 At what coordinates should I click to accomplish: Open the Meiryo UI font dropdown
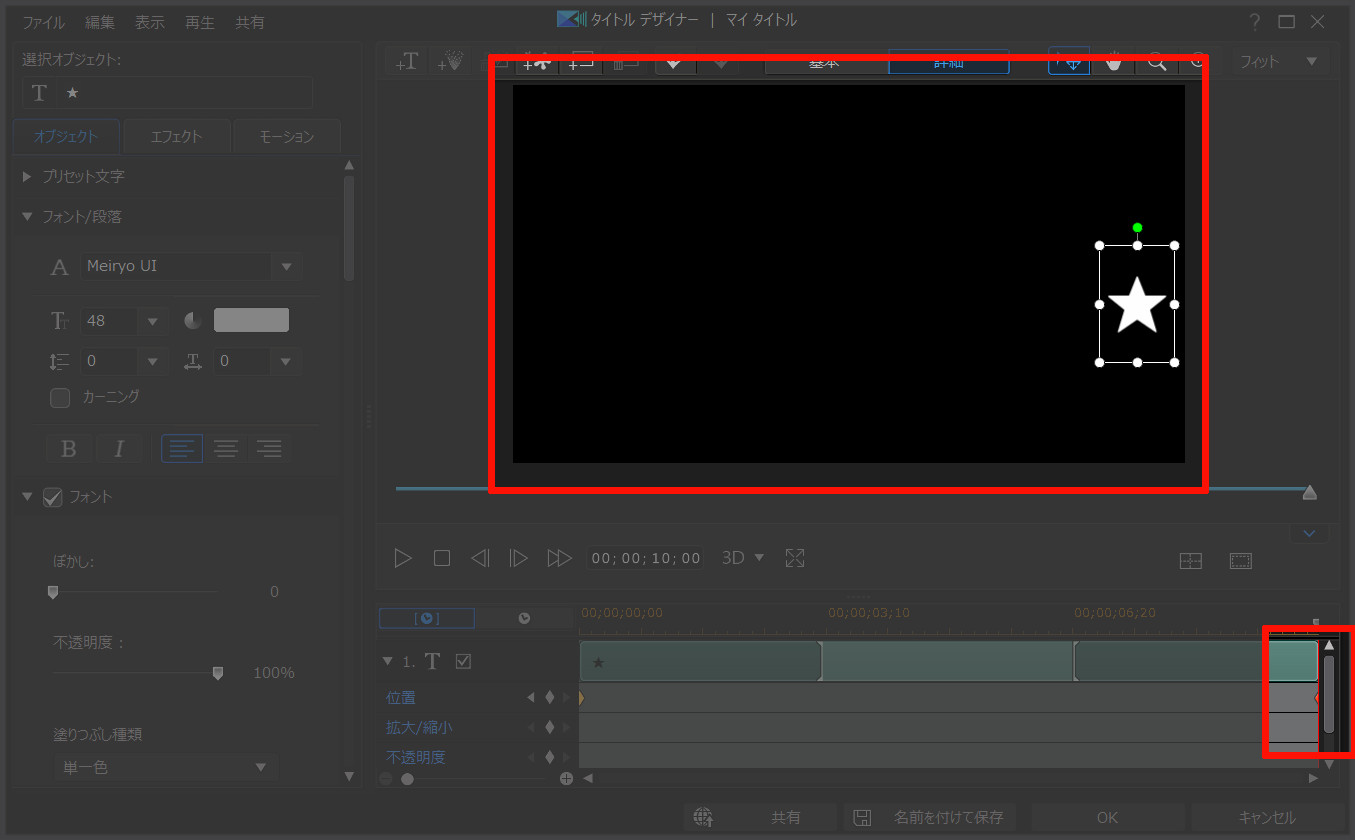point(286,267)
